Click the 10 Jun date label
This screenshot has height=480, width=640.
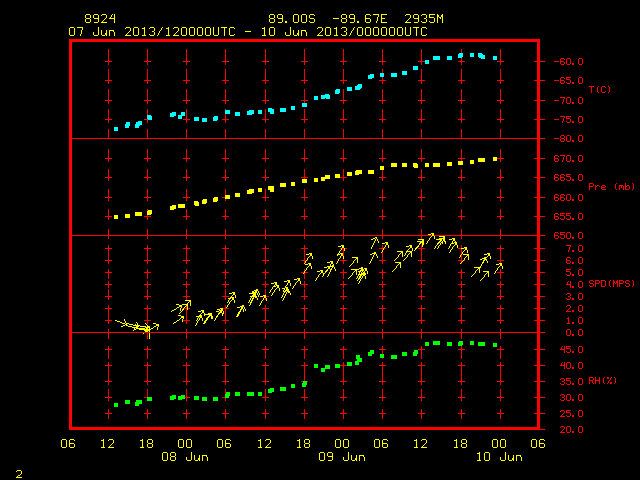[499, 457]
